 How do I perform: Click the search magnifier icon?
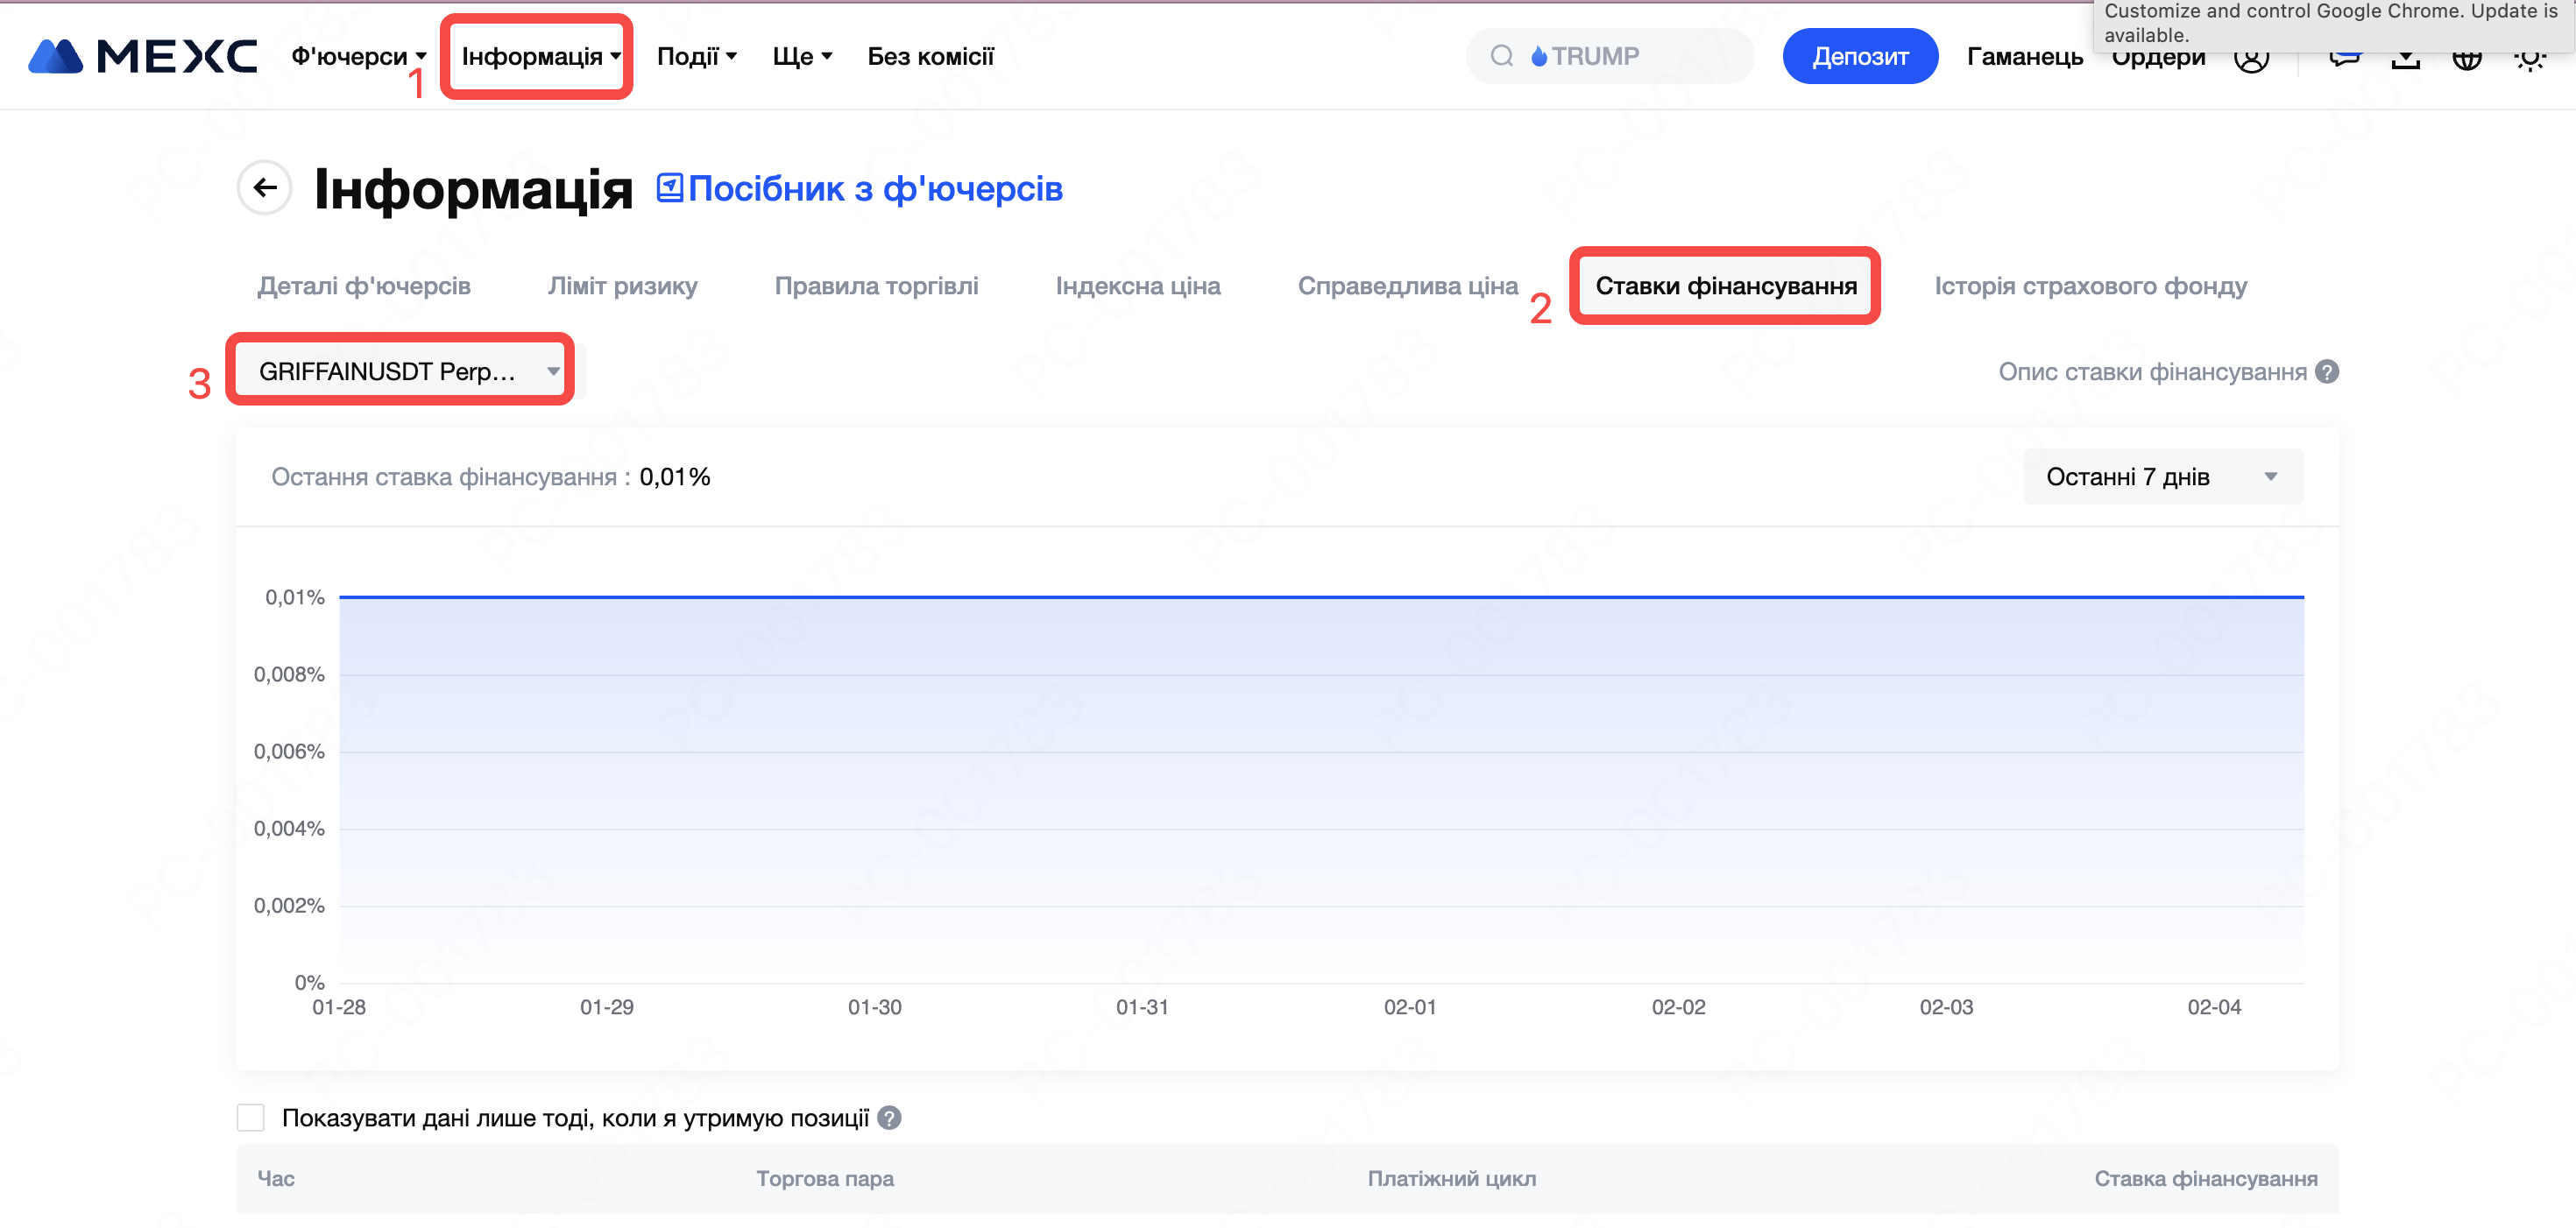[x=1501, y=56]
